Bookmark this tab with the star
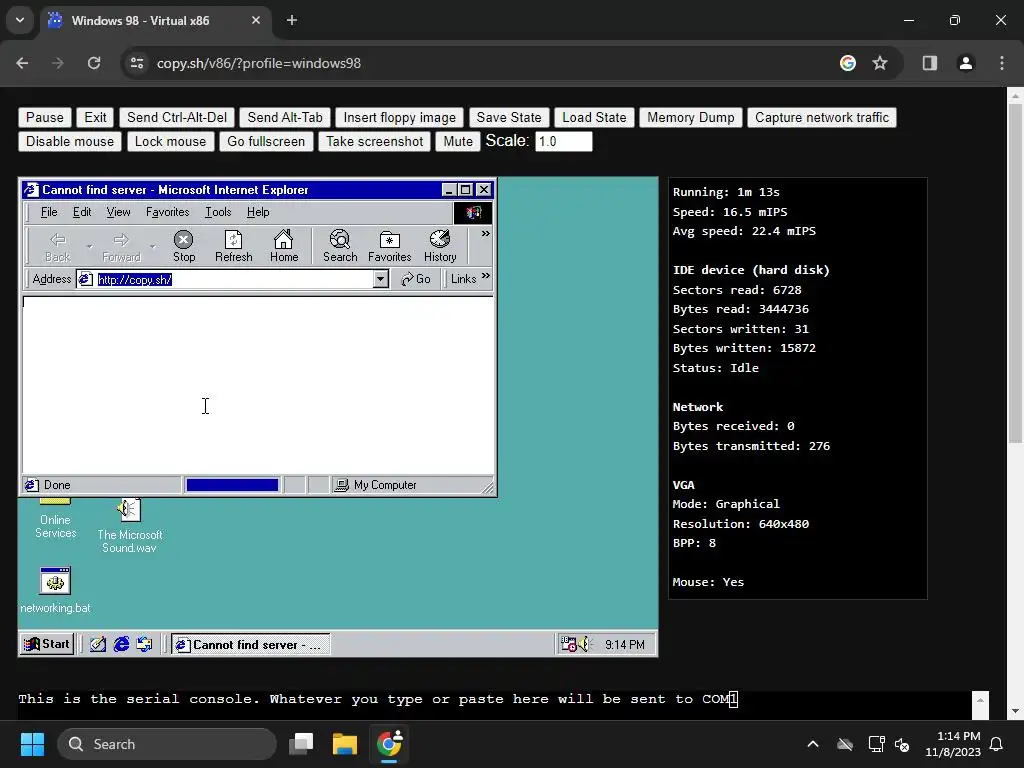Image resolution: width=1024 pixels, height=768 pixels. tap(880, 63)
